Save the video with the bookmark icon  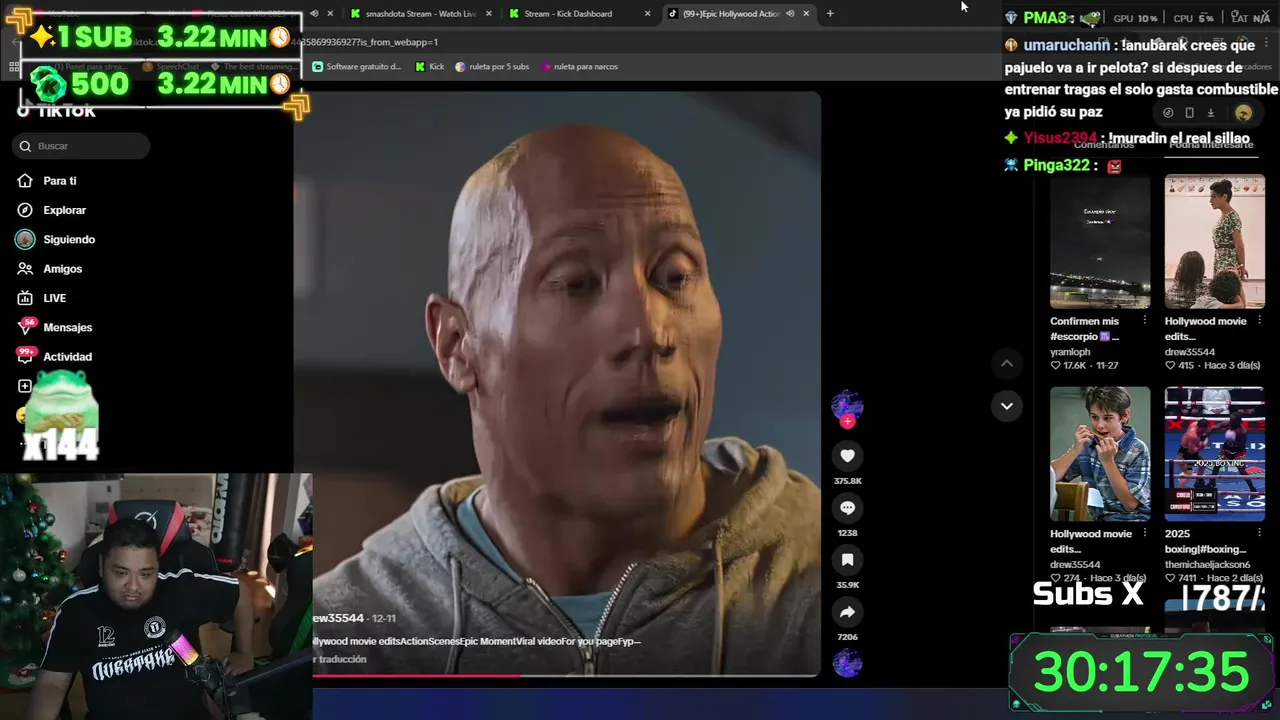tap(847, 560)
